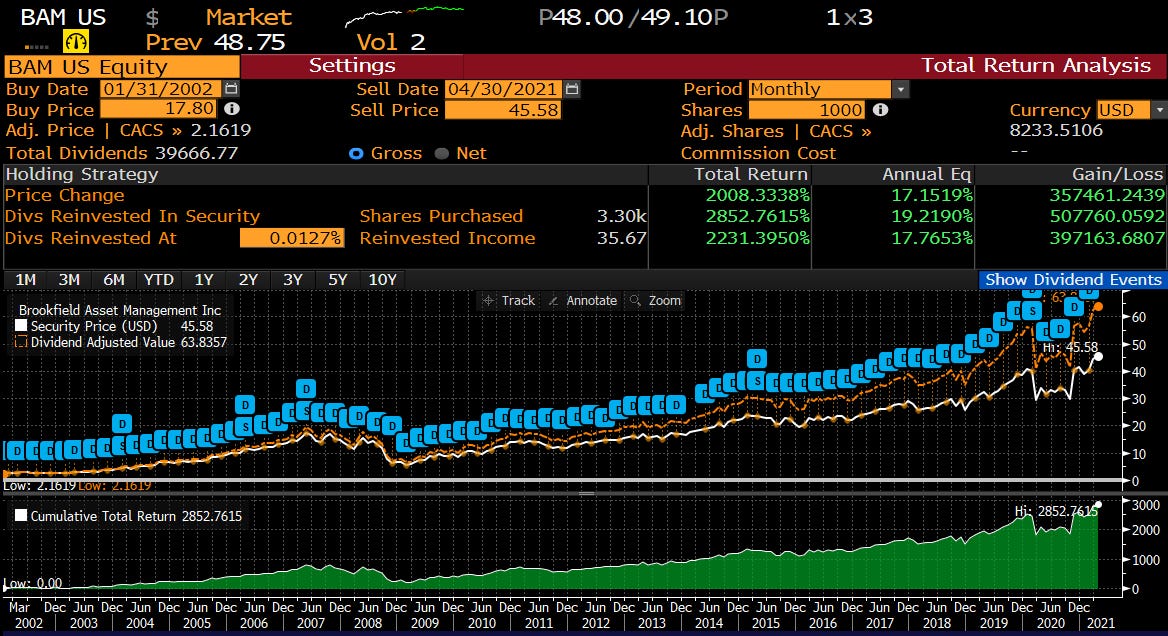Open the Sell Date calendar picker
Screen dimensions: 1168x636
click(x=572, y=89)
